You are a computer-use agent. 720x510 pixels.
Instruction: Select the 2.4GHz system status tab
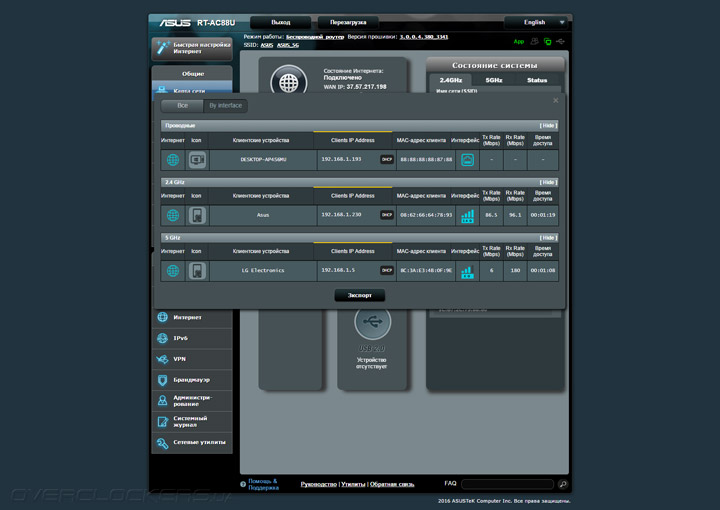[x=450, y=80]
